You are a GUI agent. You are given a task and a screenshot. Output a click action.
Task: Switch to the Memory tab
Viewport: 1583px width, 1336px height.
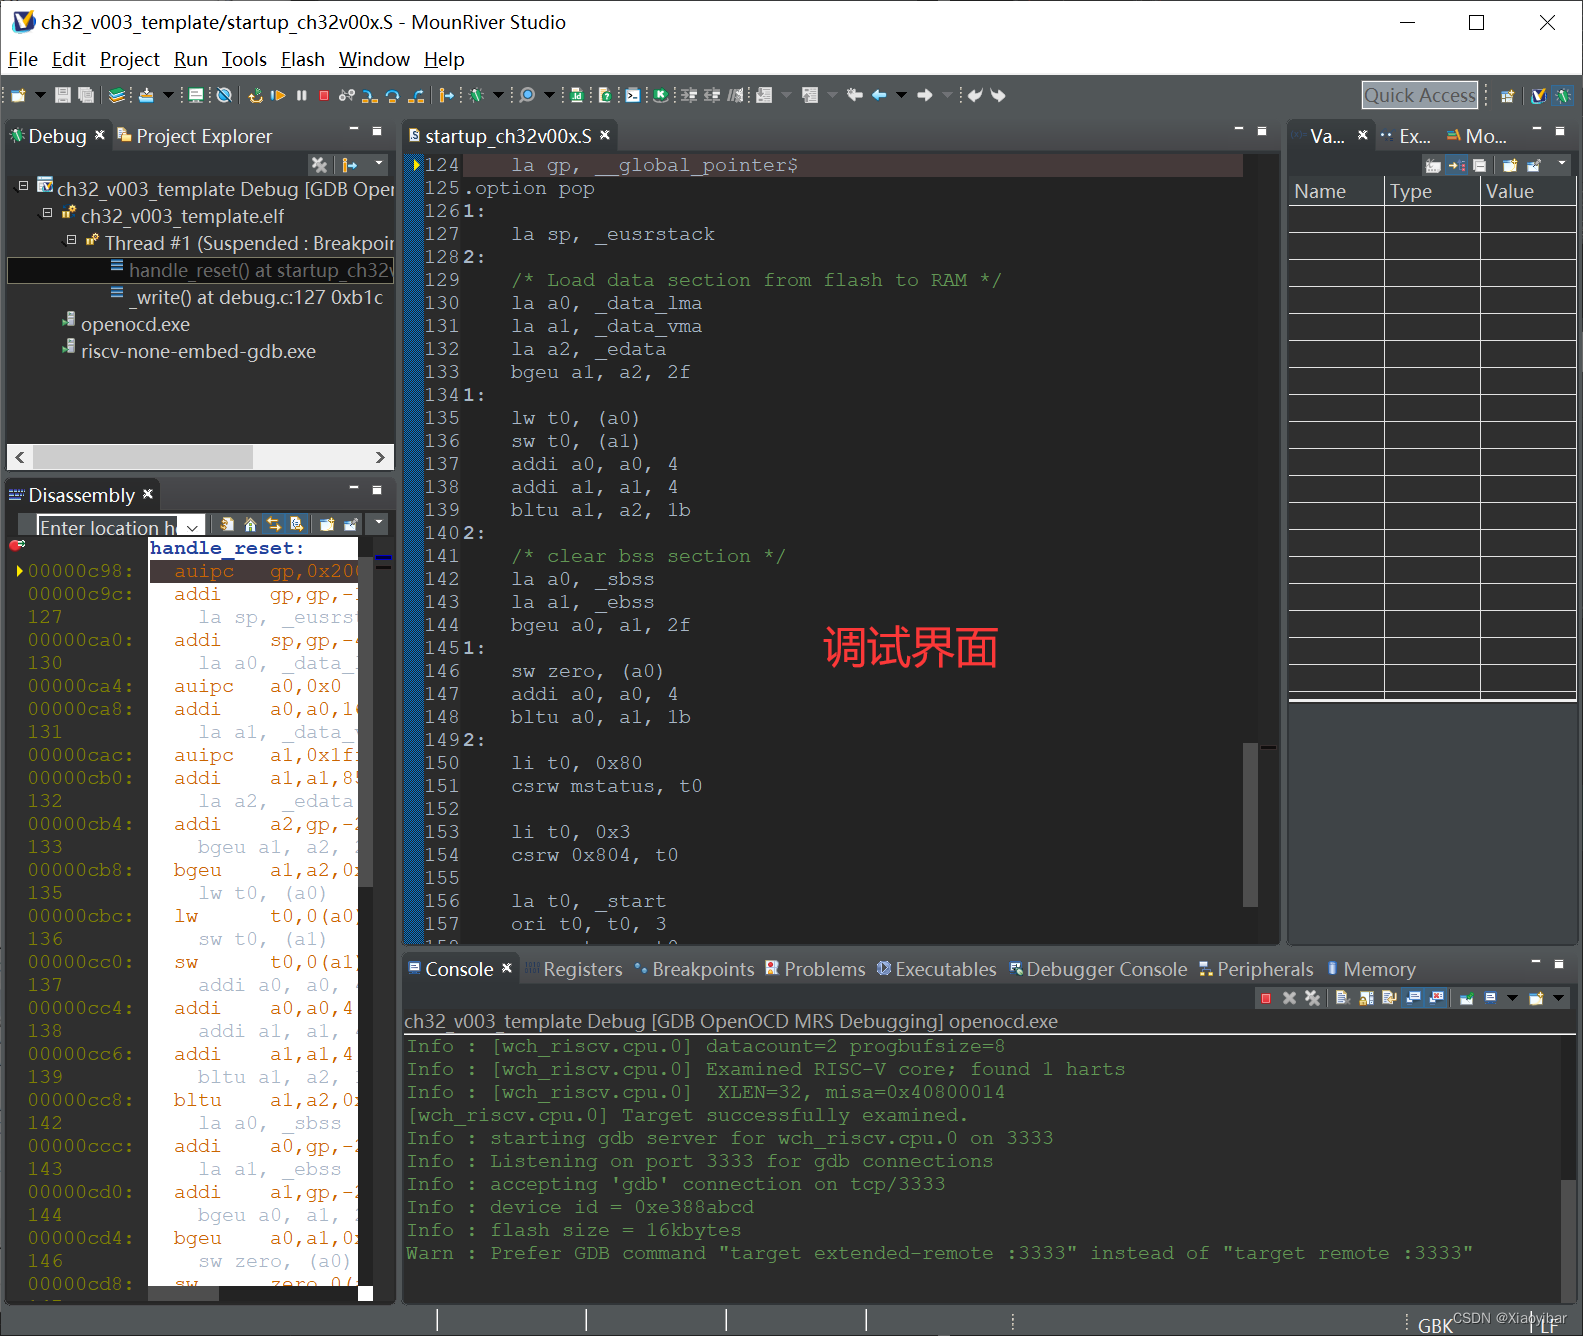pos(1371,969)
